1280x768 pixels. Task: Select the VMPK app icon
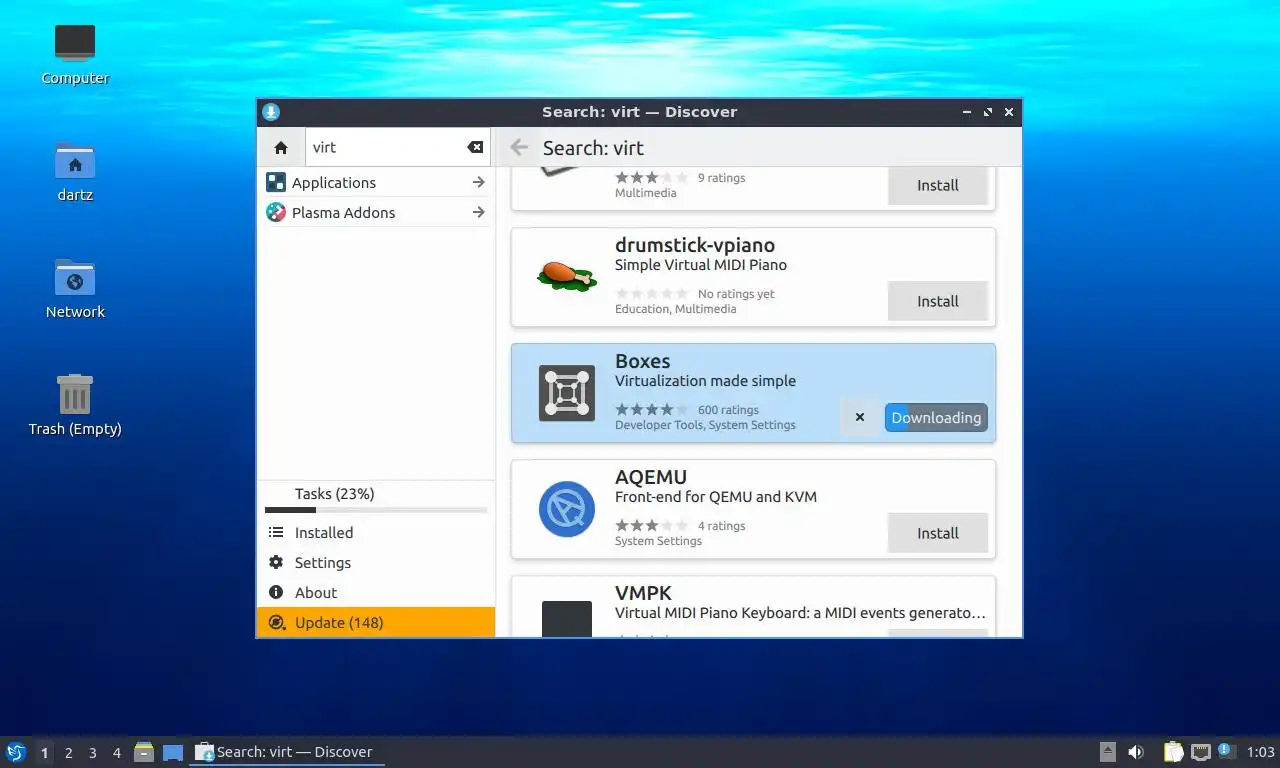pyautogui.click(x=567, y=619)
